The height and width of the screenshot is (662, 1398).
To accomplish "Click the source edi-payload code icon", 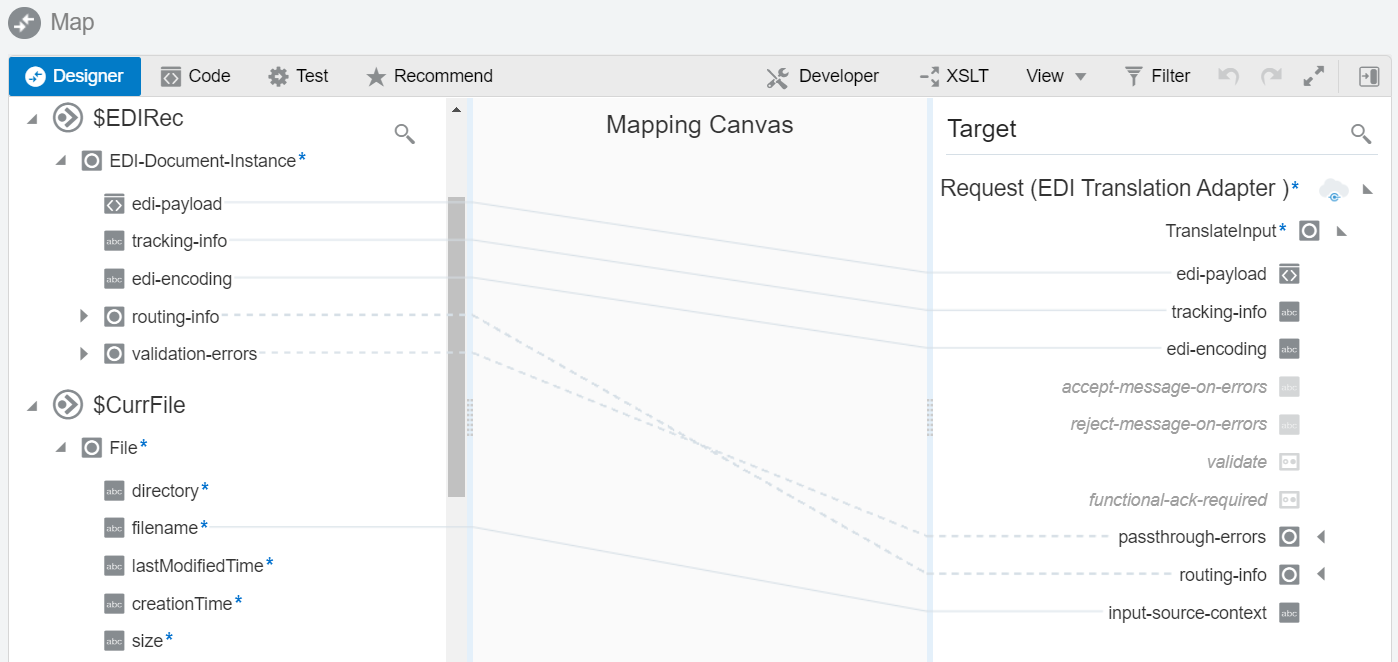I will coord(114,204).
